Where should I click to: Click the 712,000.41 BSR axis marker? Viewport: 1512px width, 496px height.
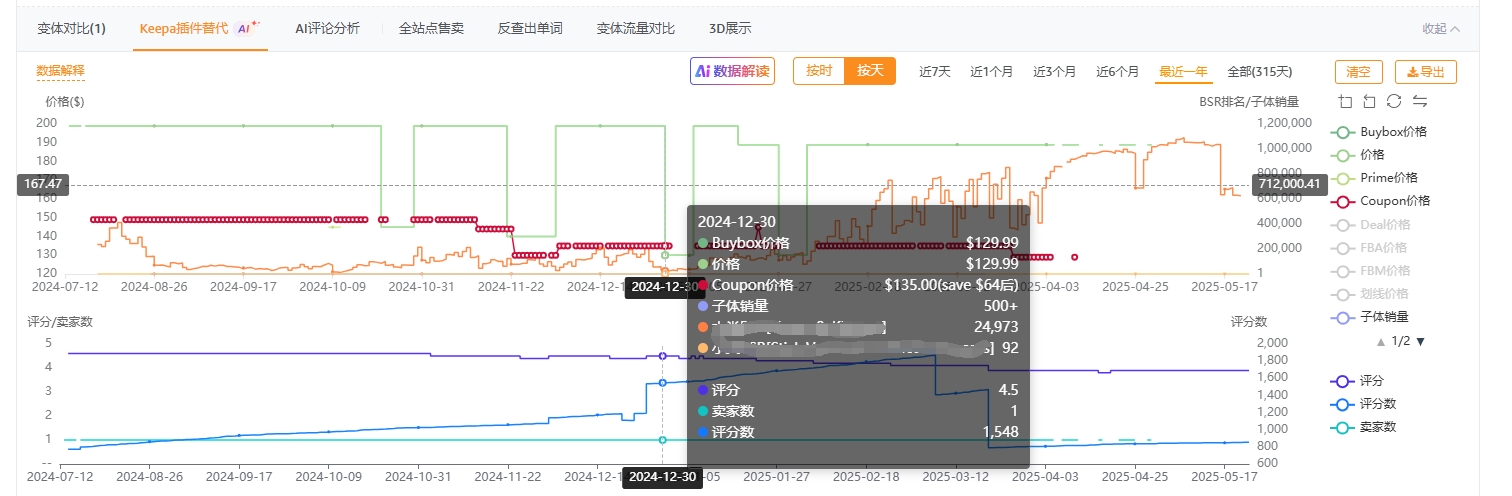1290,184
